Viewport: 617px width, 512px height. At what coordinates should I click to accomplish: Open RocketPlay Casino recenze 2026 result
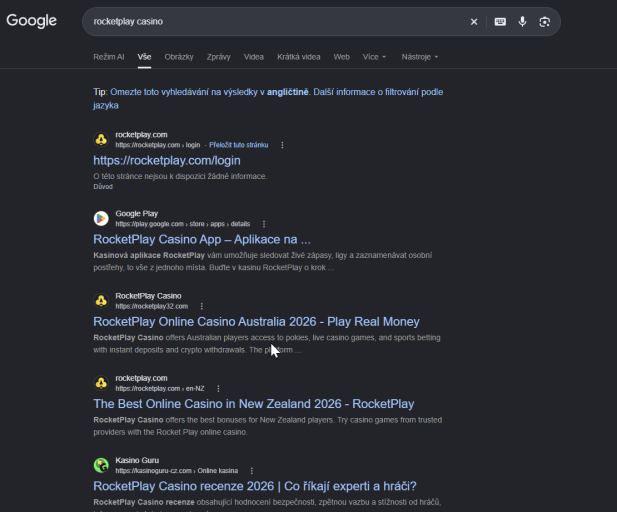[255, 486]
